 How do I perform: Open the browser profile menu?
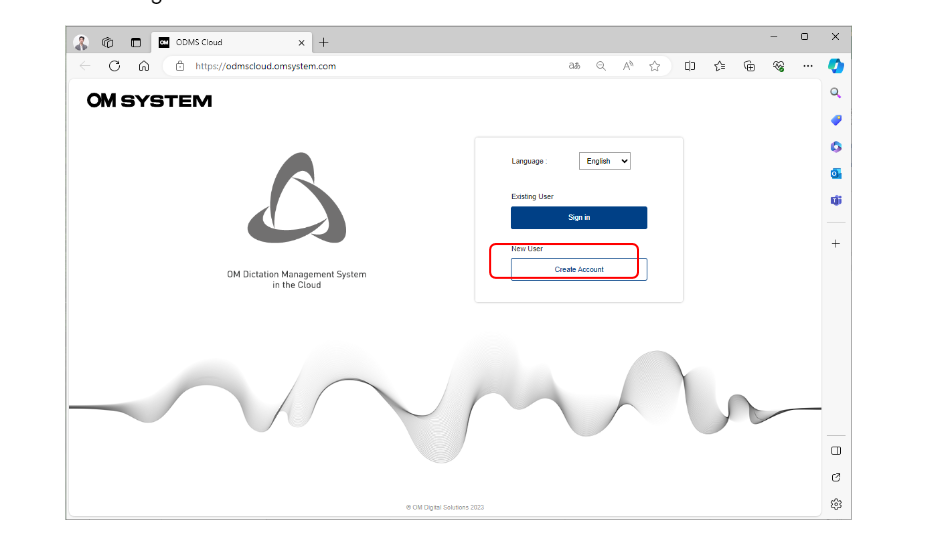click(x=81, y=42)
